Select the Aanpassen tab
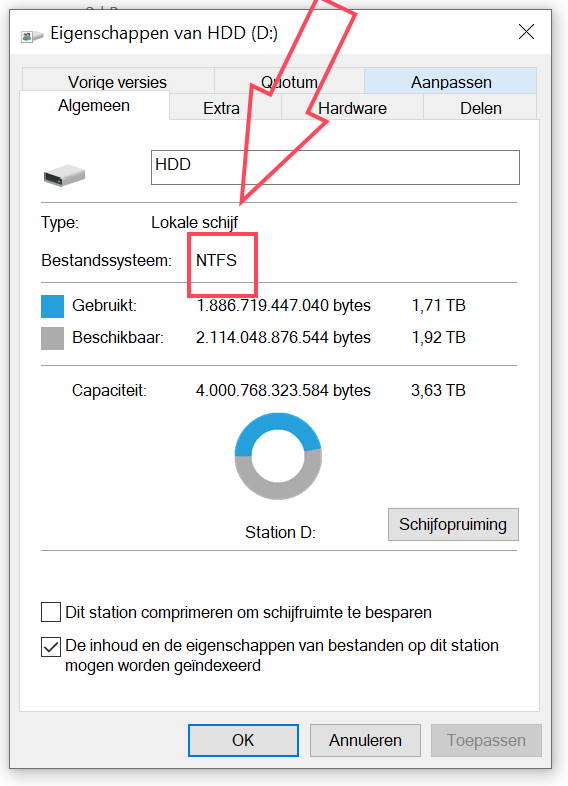The image size is (568, 786). tap(451, 81)
